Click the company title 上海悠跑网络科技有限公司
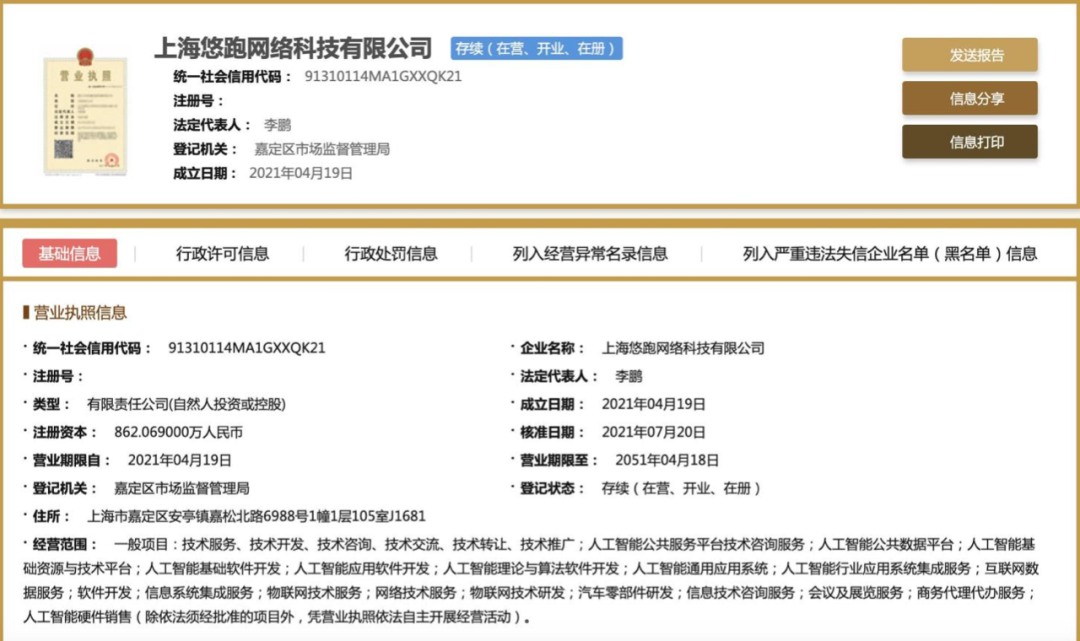Image resolution: width=1080 pixels, height=641 pixels. pos(293,48)
